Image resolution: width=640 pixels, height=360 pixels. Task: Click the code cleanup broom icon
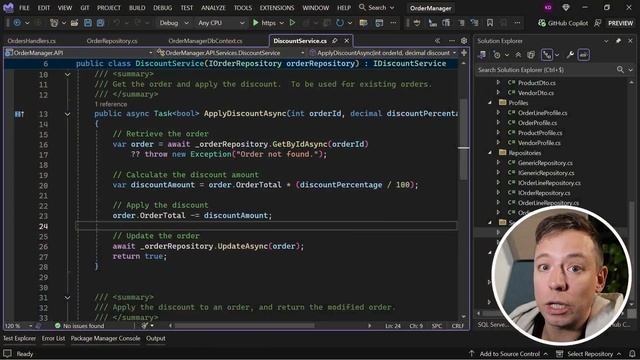(144, 326)
